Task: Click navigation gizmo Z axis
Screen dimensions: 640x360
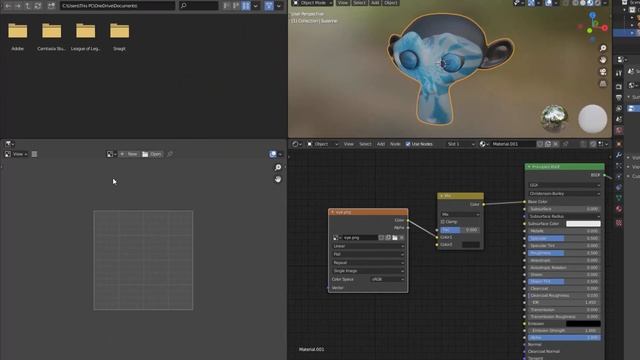Action: (x=592, y=15)
